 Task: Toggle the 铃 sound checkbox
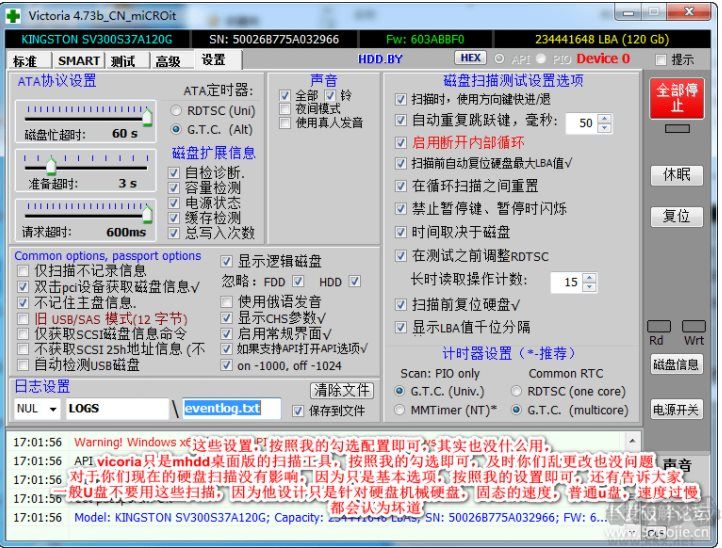[x=330, y=95]
